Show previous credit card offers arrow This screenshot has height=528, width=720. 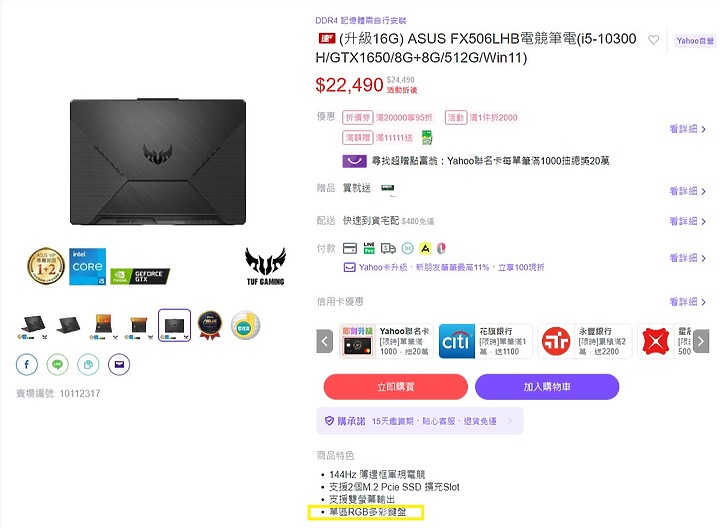click(325, 341)
